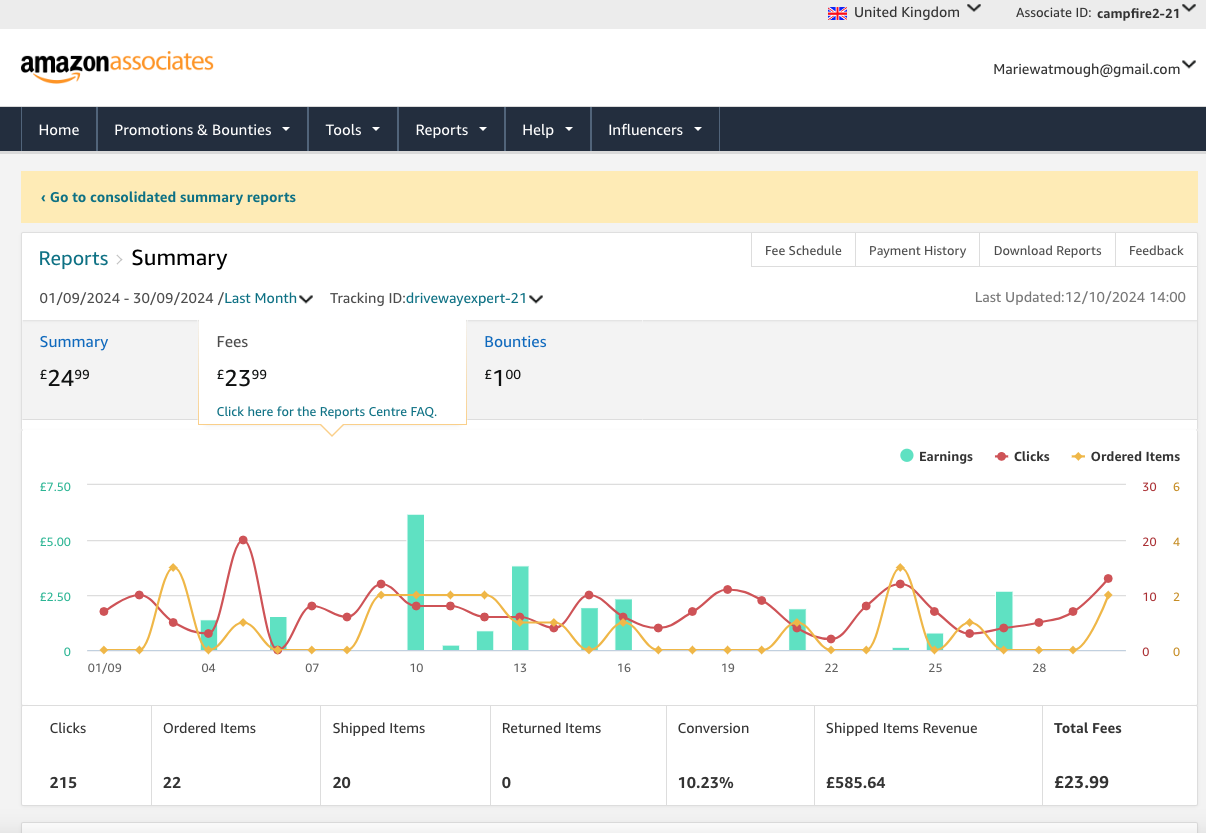Click the Amazon Associates logo

tap(117, 66)
